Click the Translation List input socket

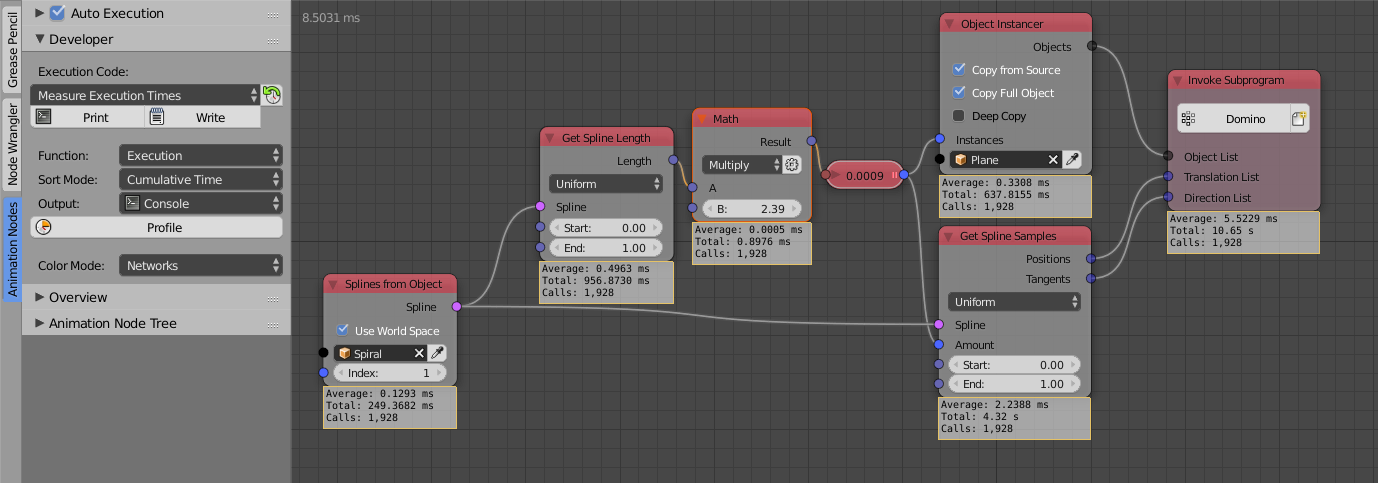[1168, 177]
